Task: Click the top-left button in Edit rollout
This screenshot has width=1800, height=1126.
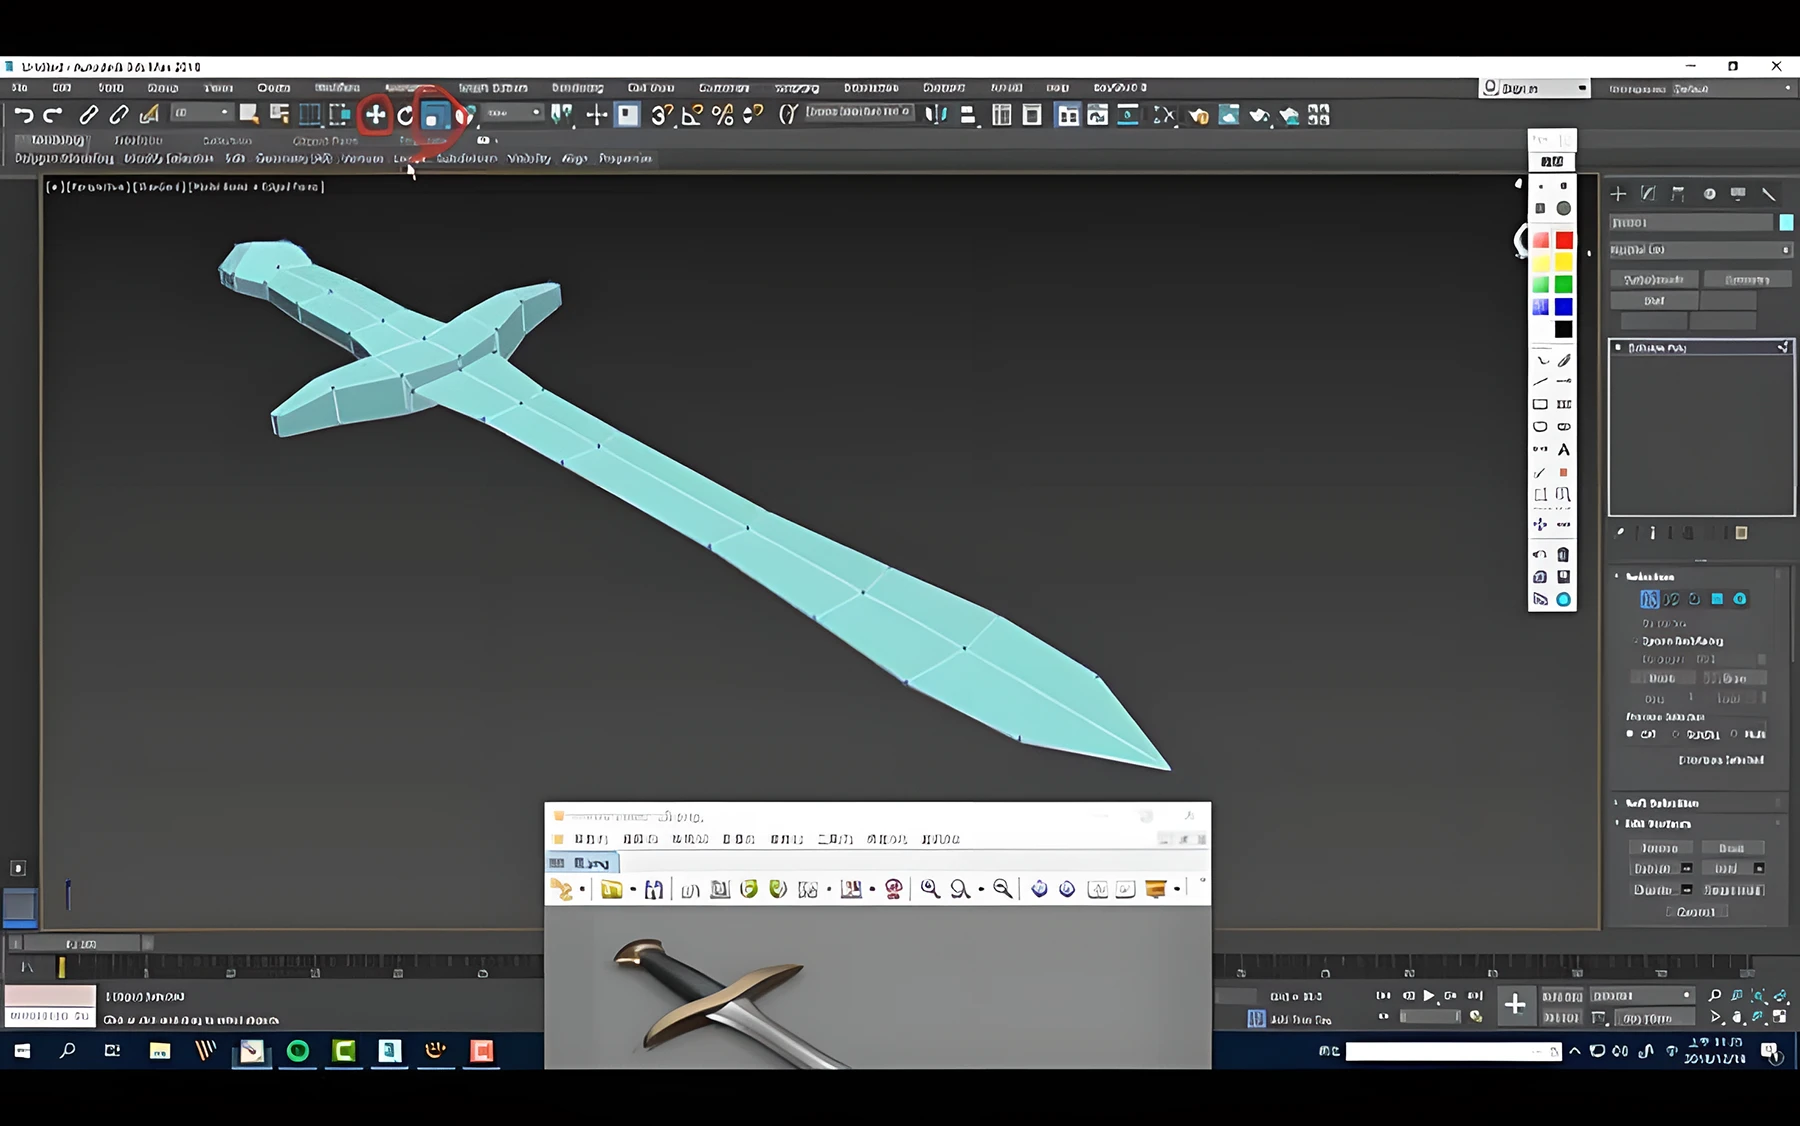Action: point(1659,848)
